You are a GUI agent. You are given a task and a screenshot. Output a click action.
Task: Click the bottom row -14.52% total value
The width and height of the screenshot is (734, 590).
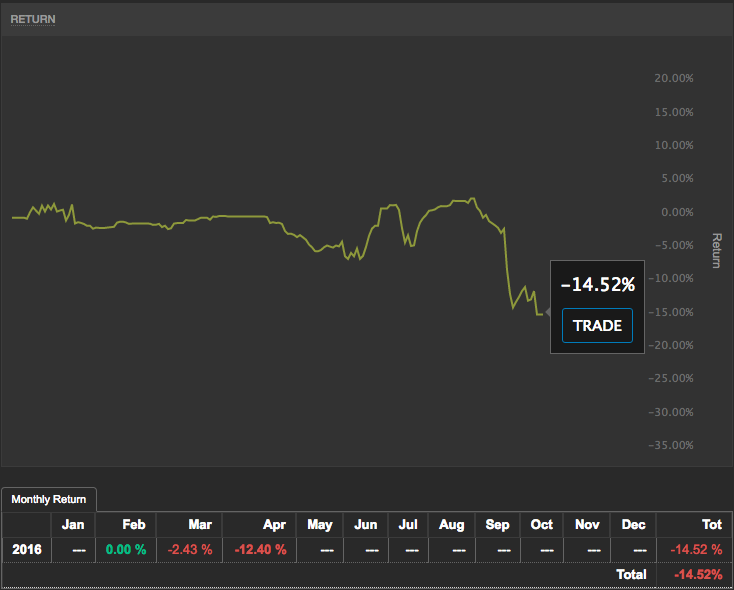[x=698, y=574]
